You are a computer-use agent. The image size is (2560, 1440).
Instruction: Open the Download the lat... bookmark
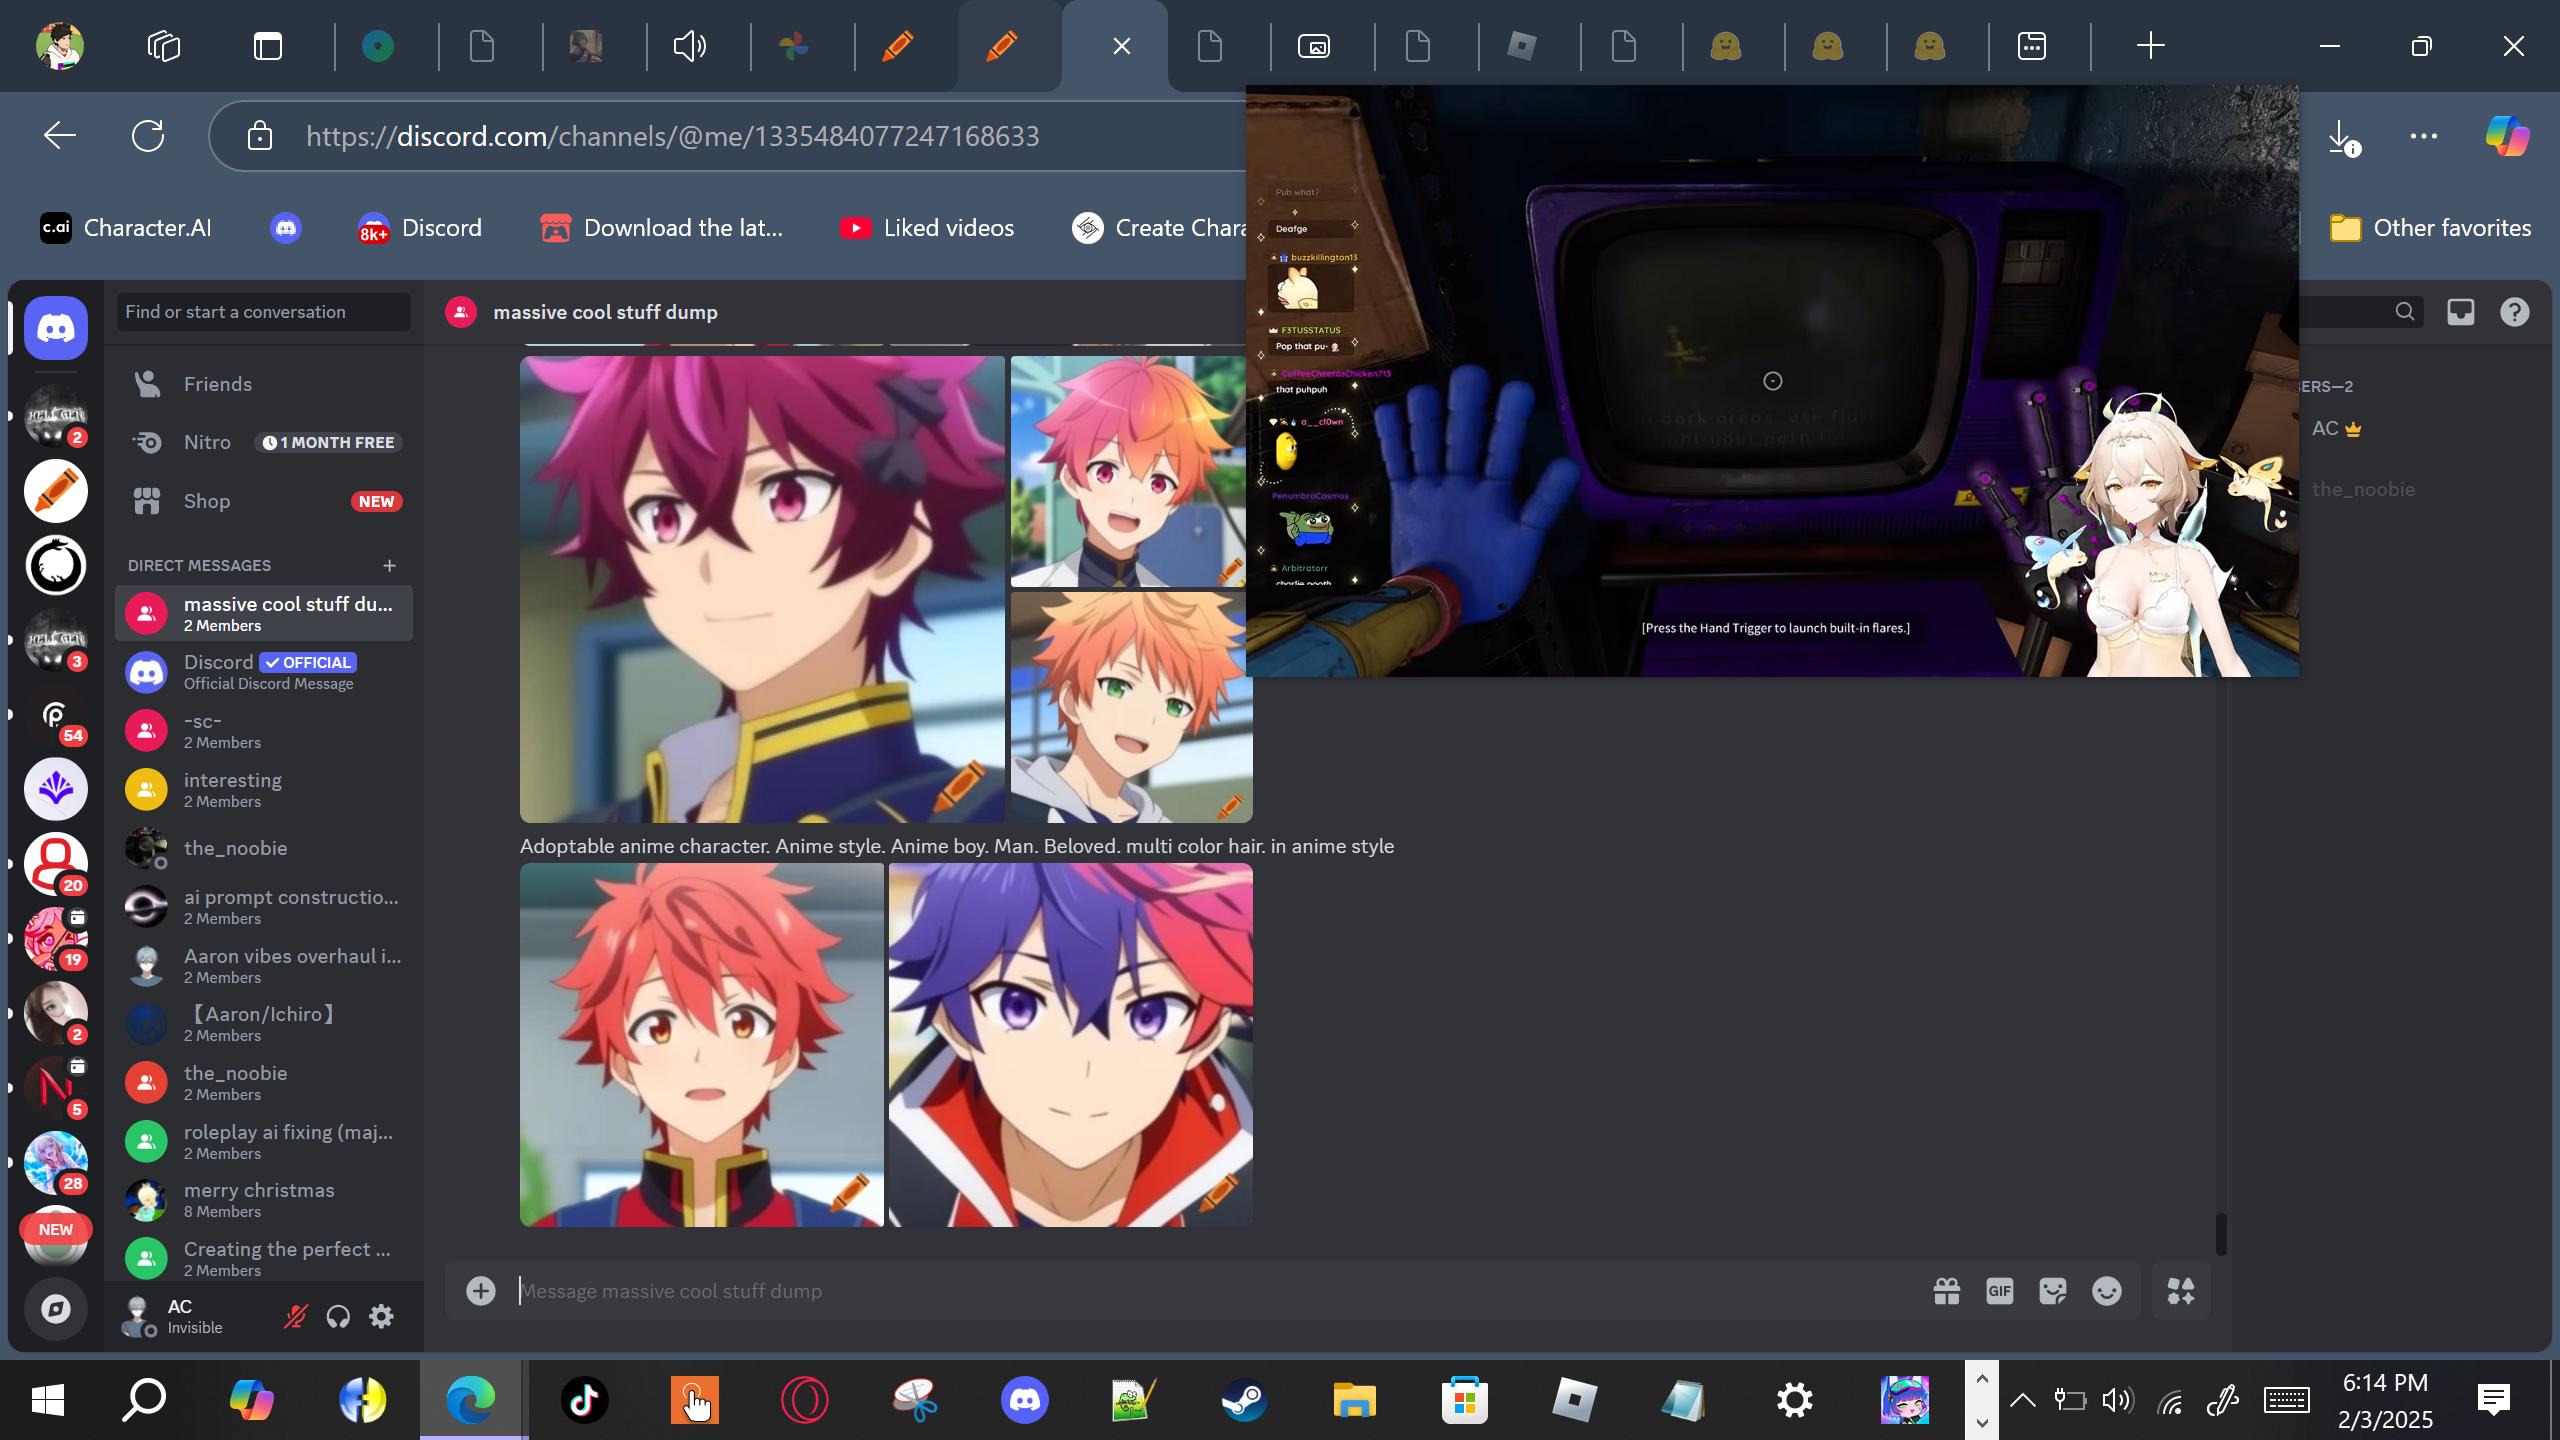point(661,228)
